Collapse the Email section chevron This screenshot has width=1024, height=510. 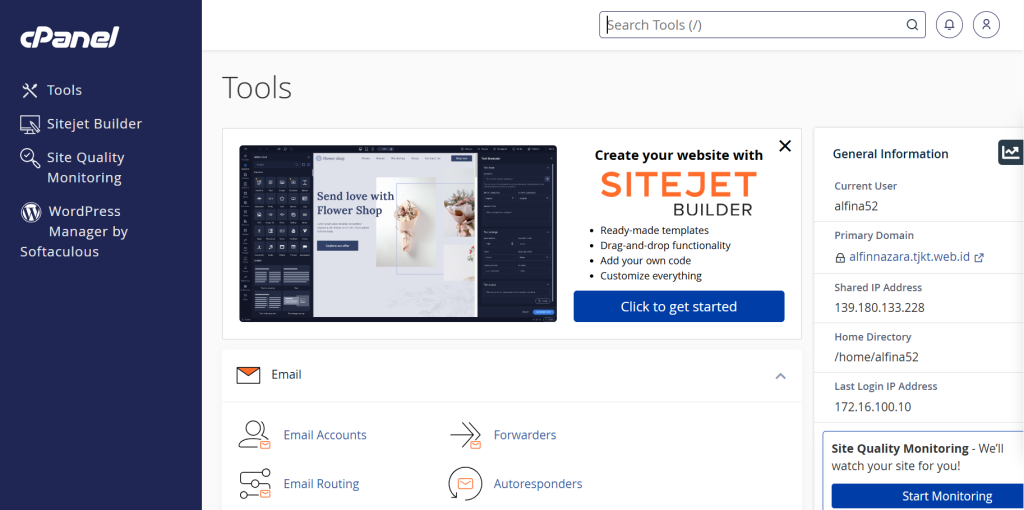tap(780, 376)
